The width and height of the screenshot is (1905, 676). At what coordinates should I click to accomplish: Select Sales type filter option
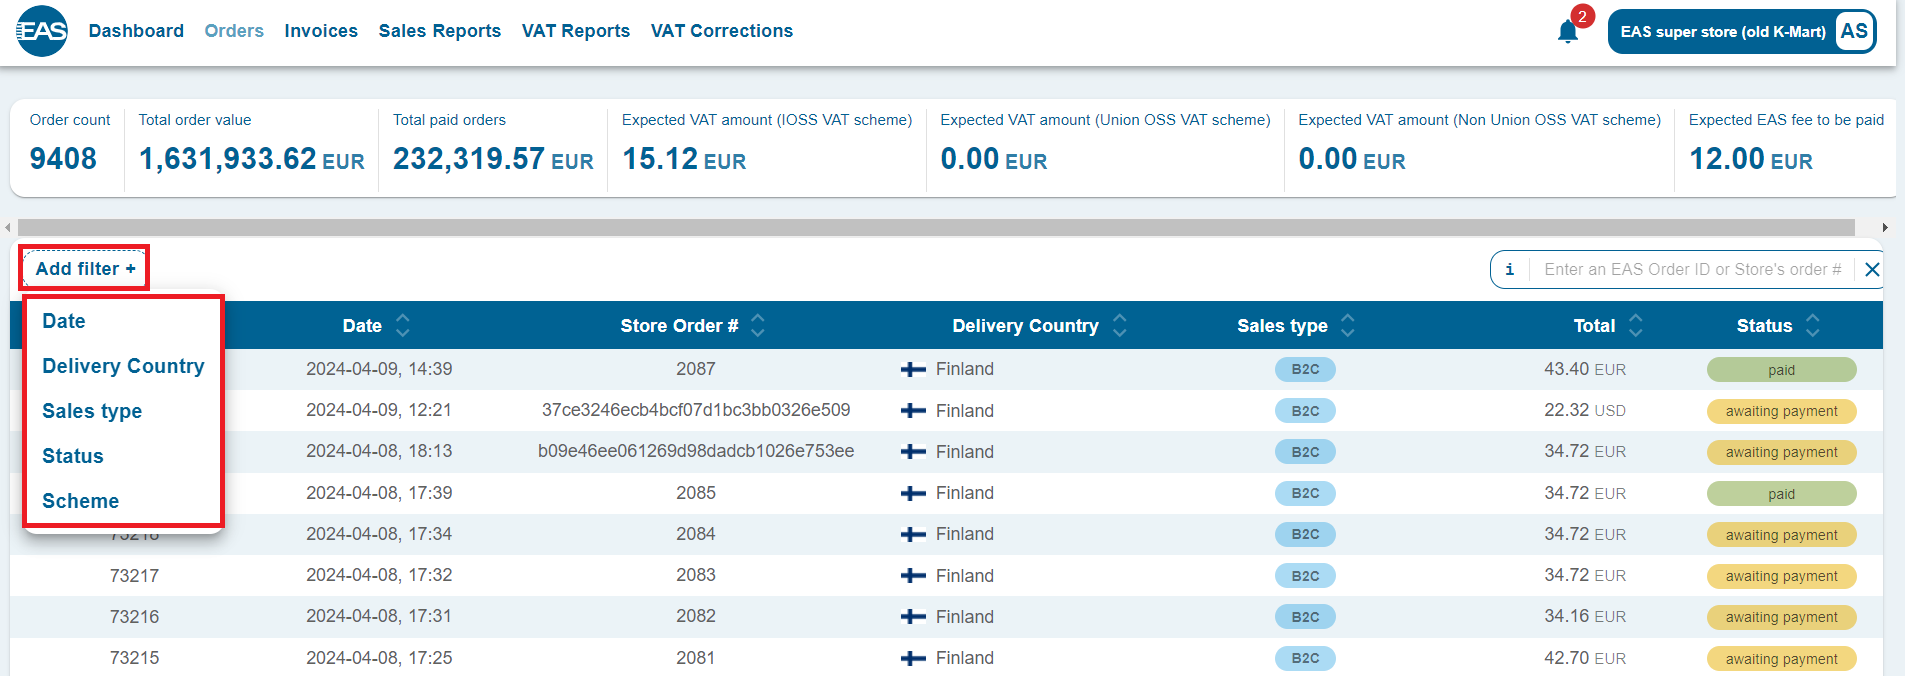(x=92, y=411)
